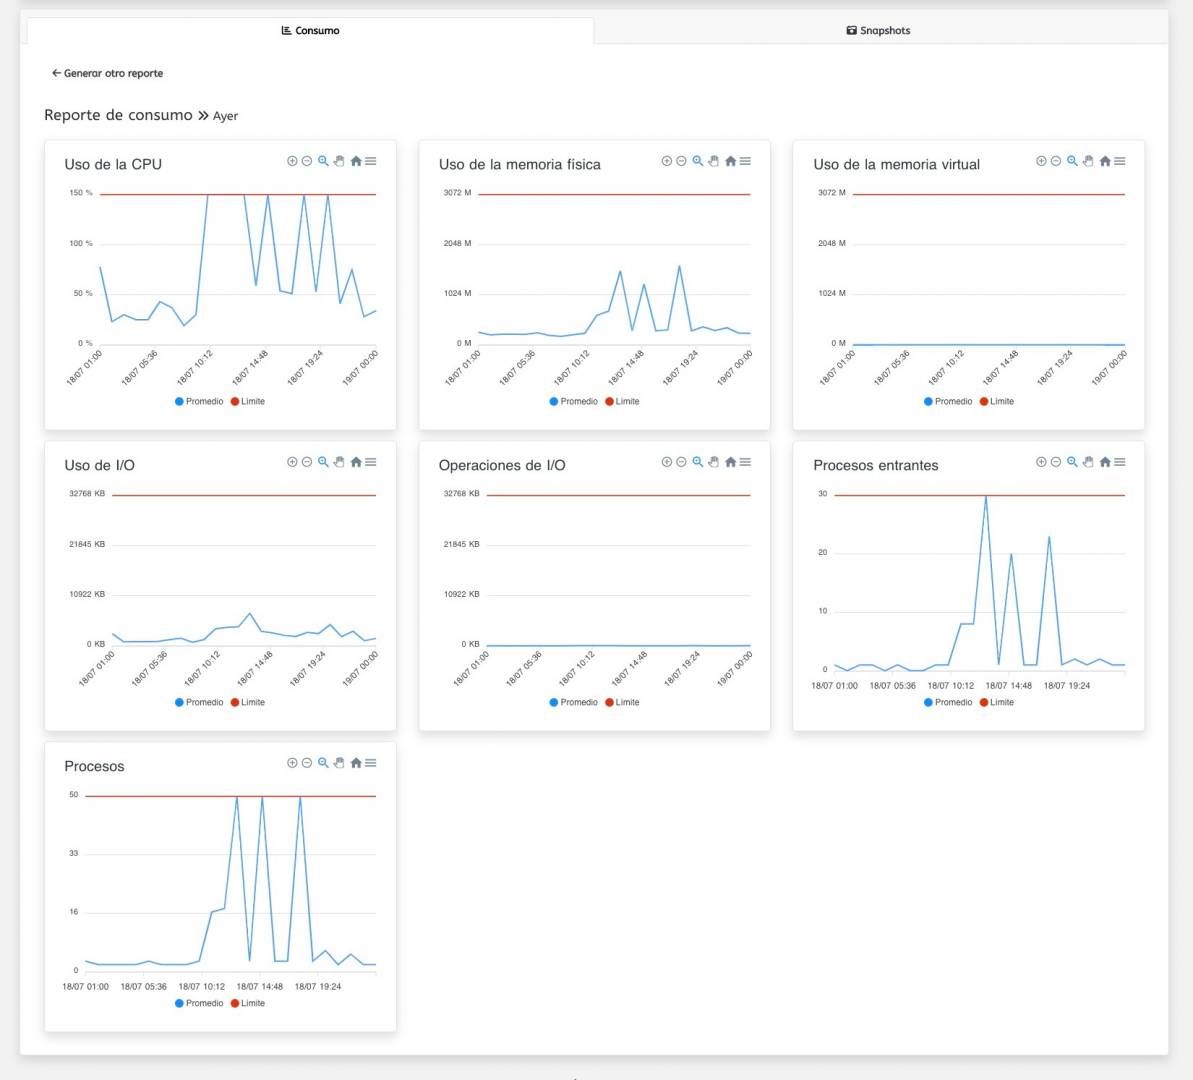Activate the panning hand on the Procesos chart

[339, 763]
